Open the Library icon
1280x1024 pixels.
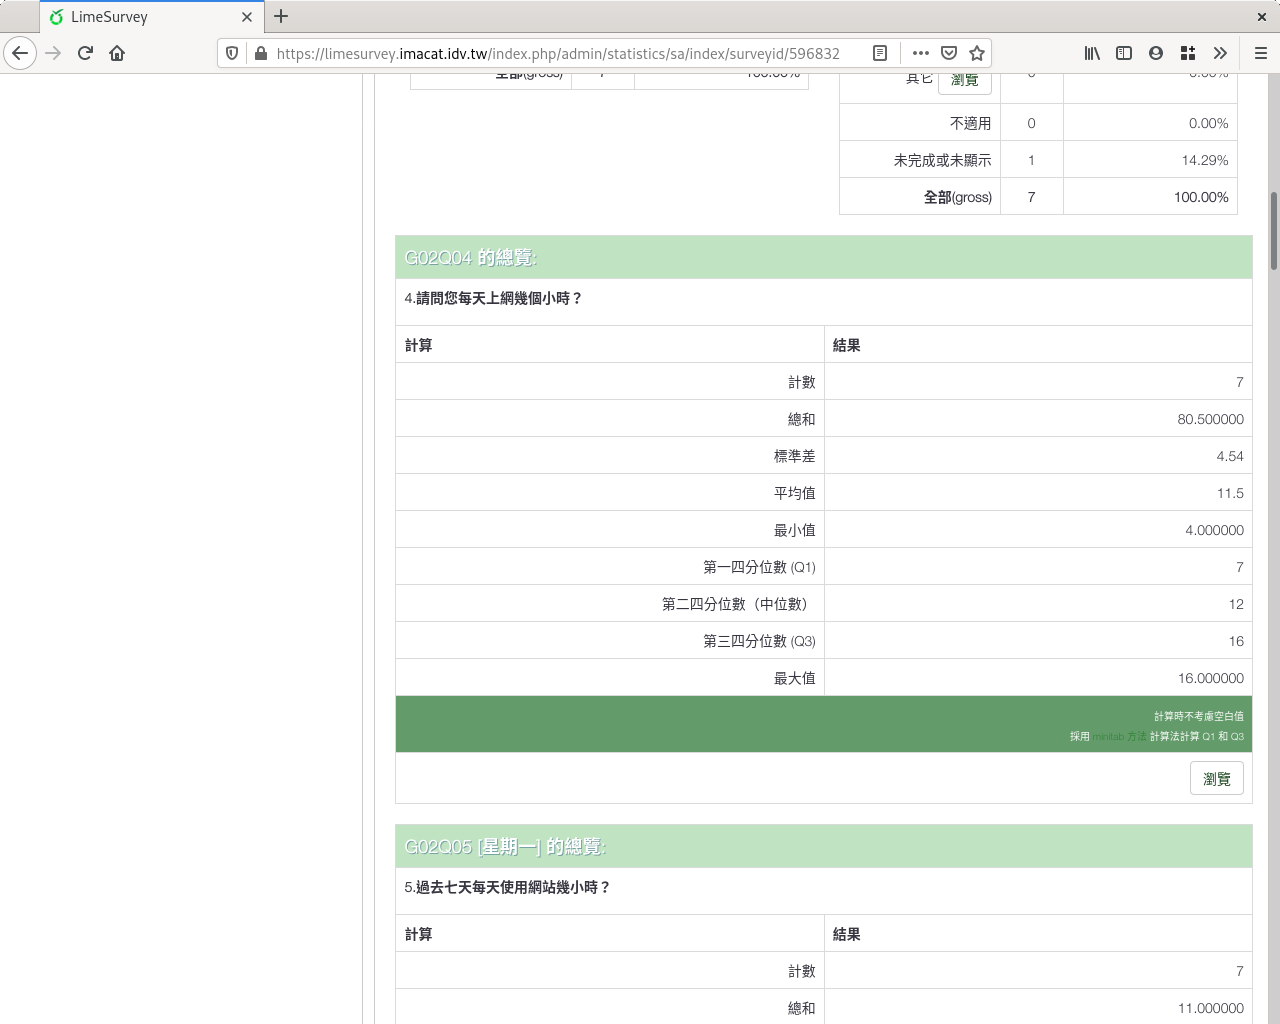[1092, 53]
